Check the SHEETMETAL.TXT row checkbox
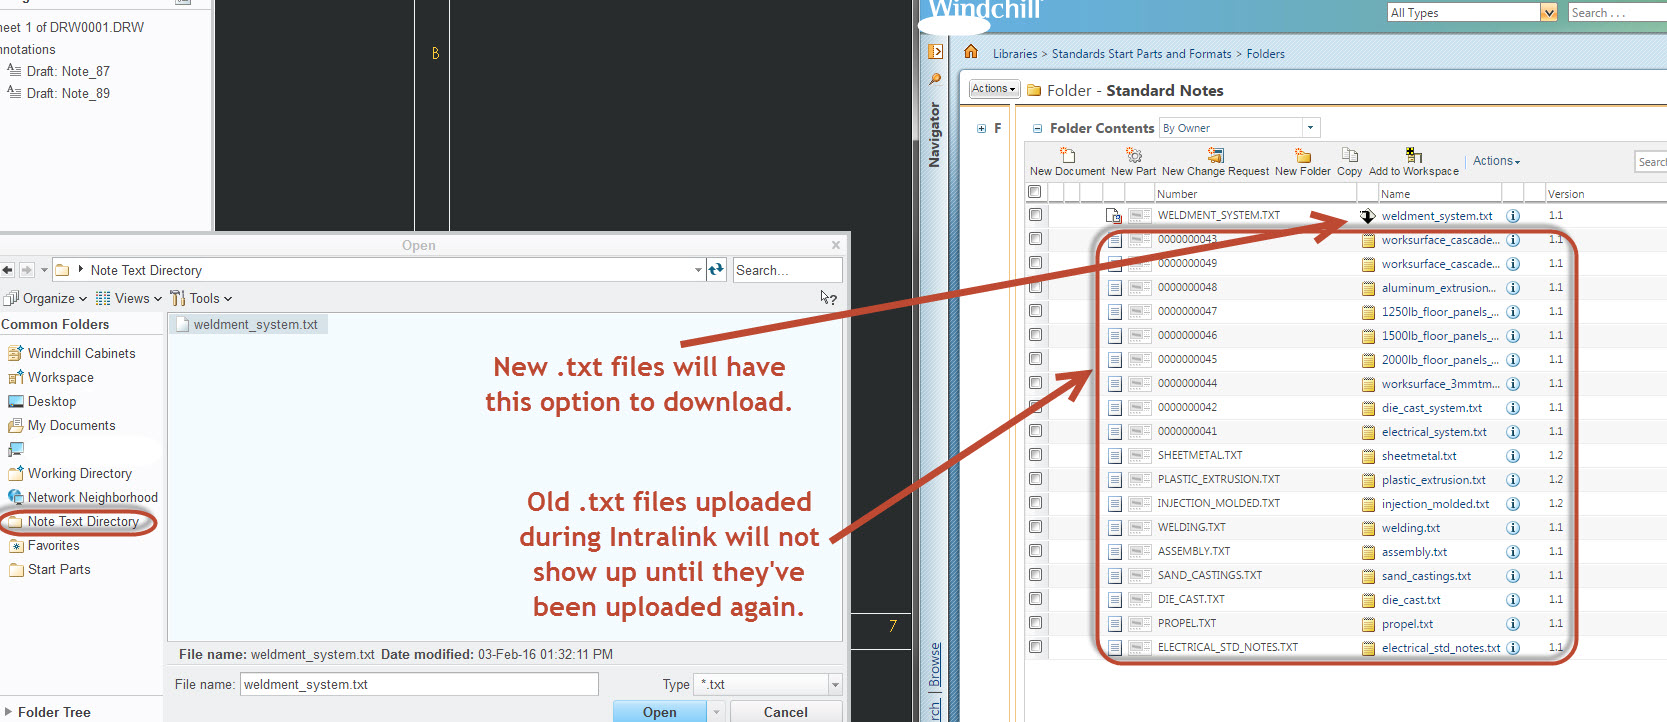The width and height of the screenshot is (1667, 722). pos(1035,455)
